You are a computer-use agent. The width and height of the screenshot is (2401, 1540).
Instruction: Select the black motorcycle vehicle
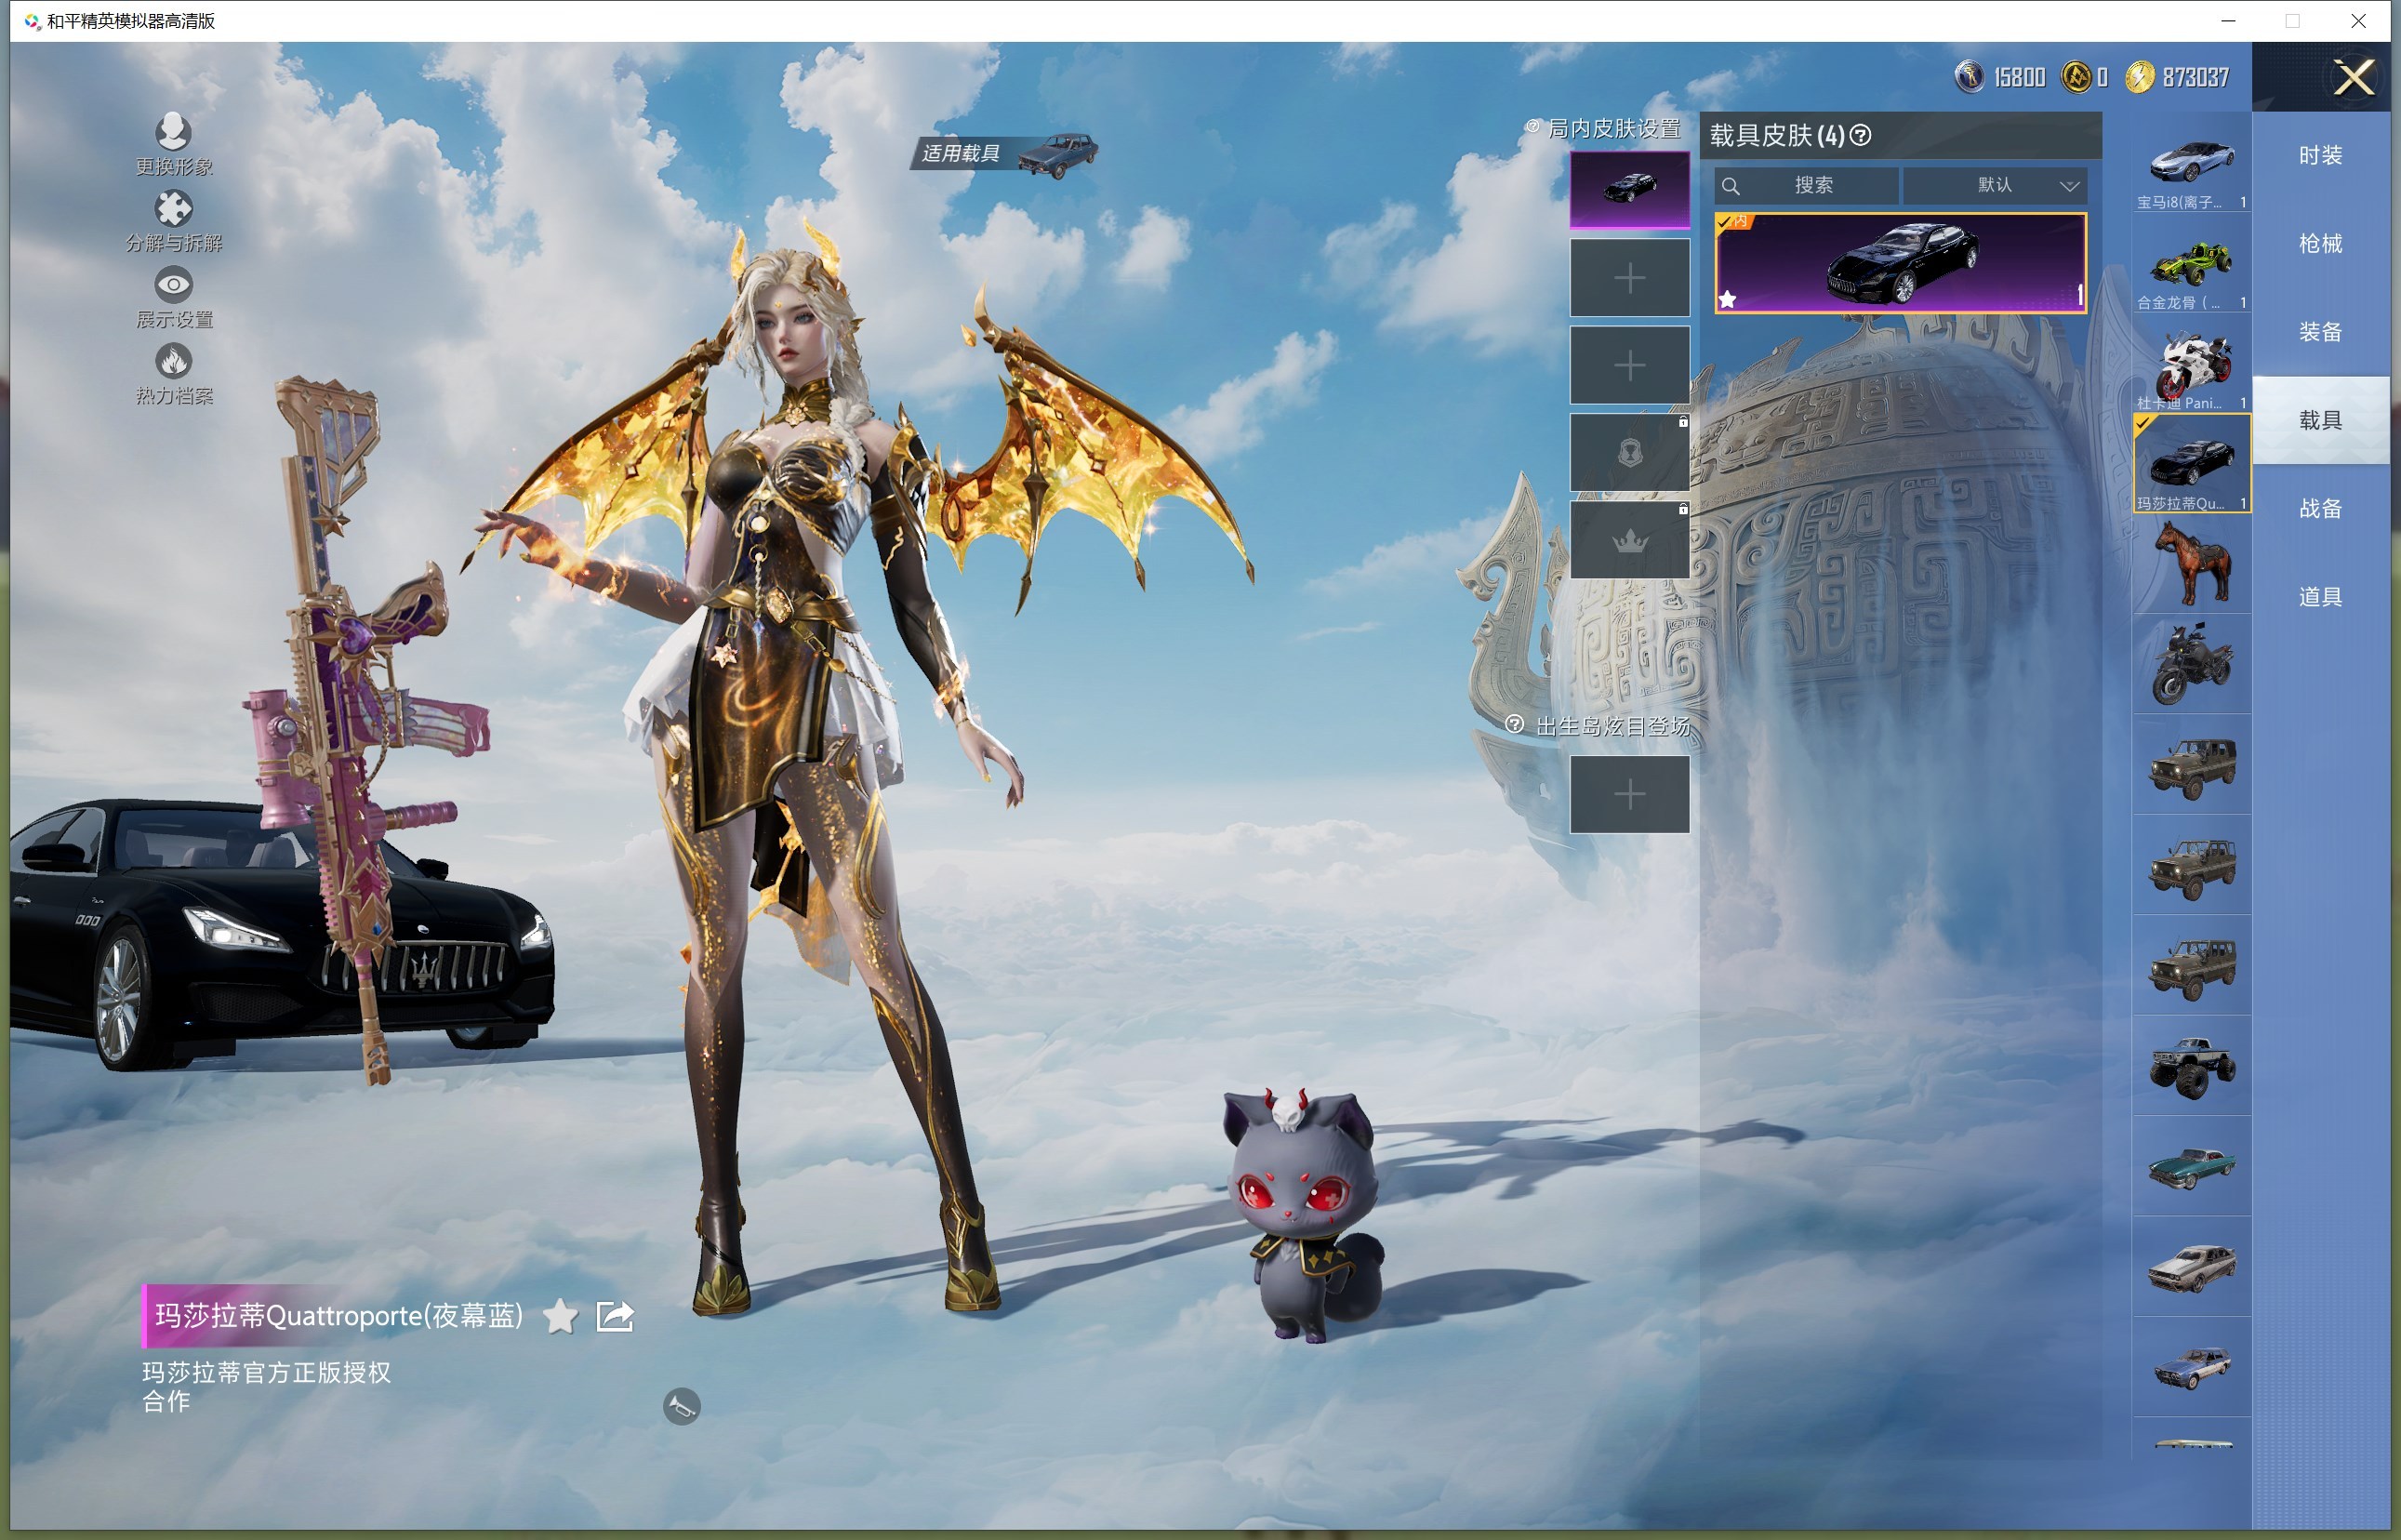pos(2192,664)
